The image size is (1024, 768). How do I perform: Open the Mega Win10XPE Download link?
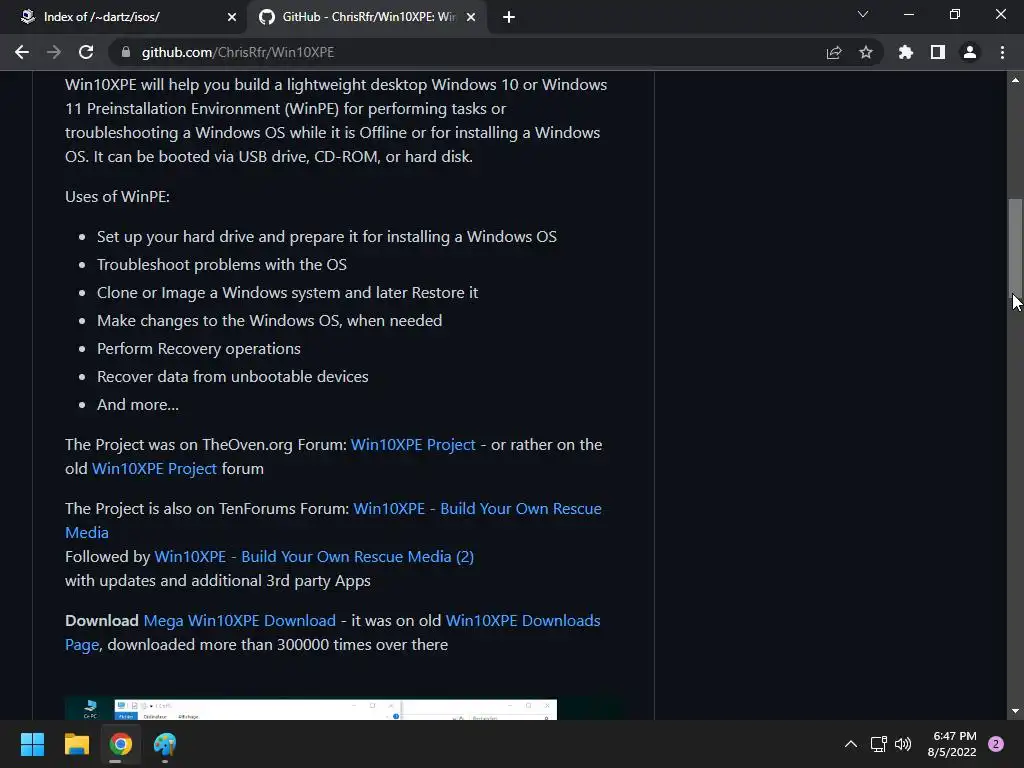[x=240, y=620]
